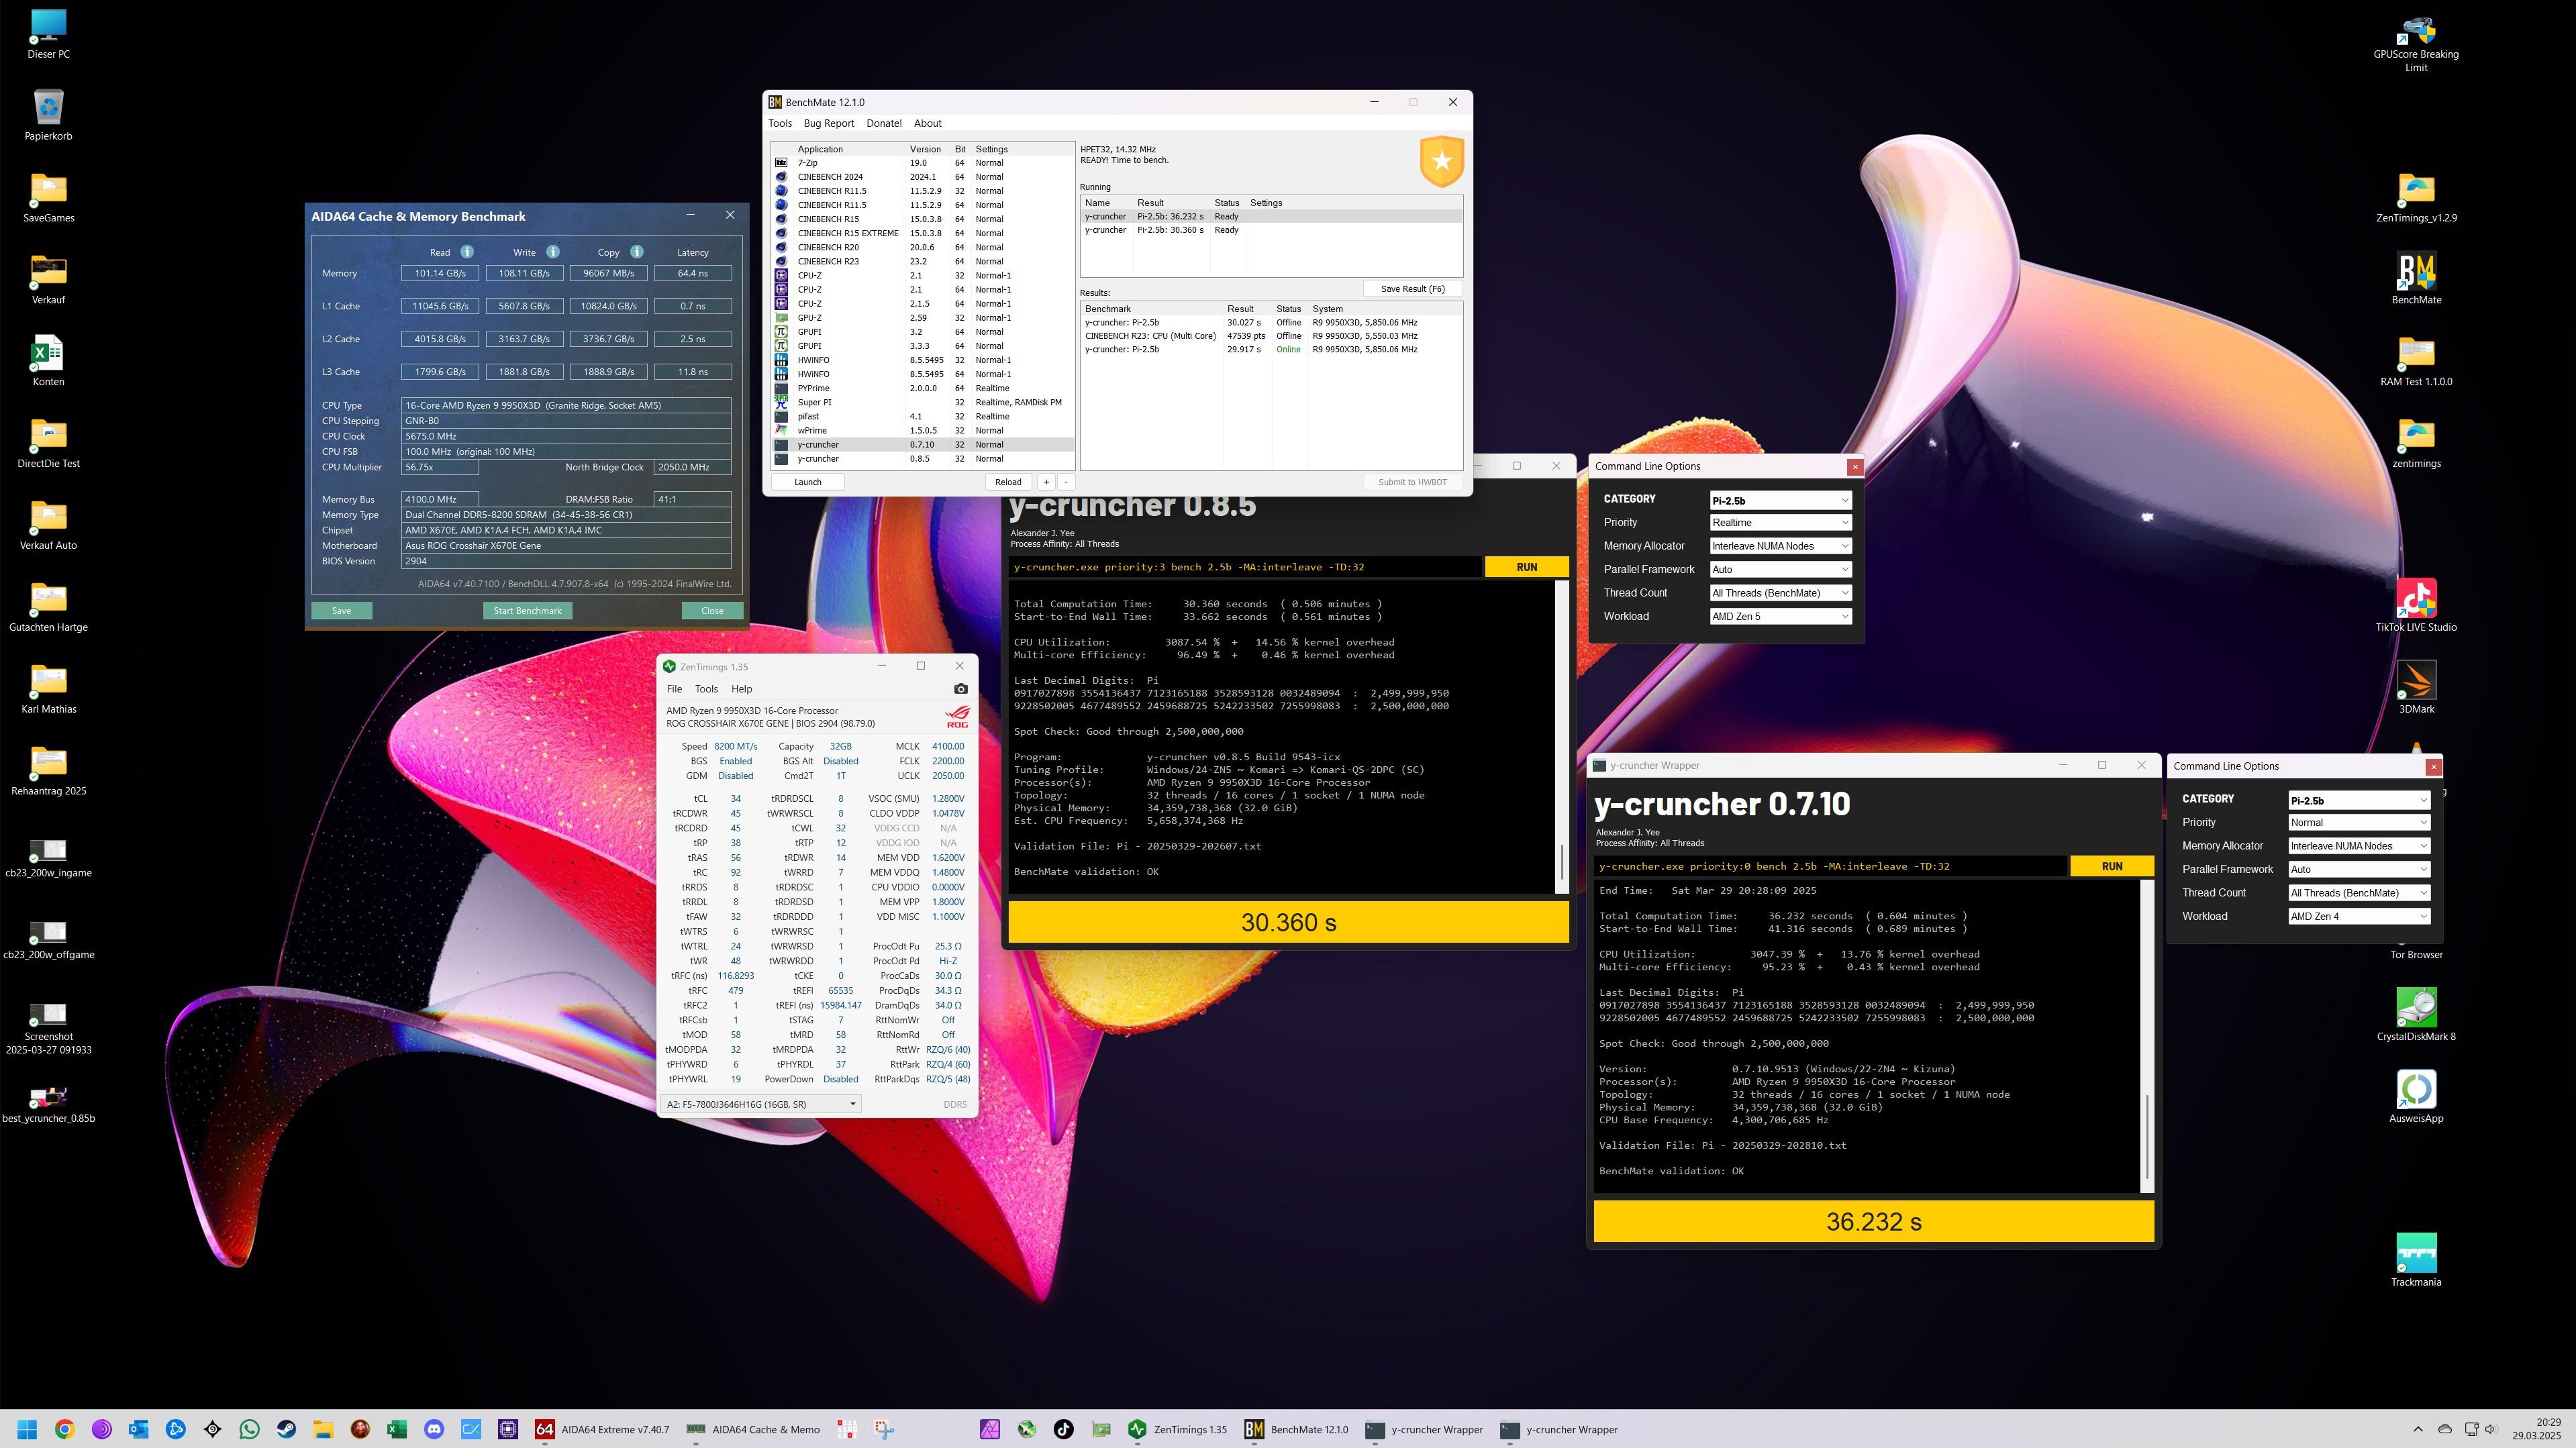The width and height of the screenshot is (2576, 1448).
Task: Open WhatsApp from the taskbar
Action: point(249,1429)
